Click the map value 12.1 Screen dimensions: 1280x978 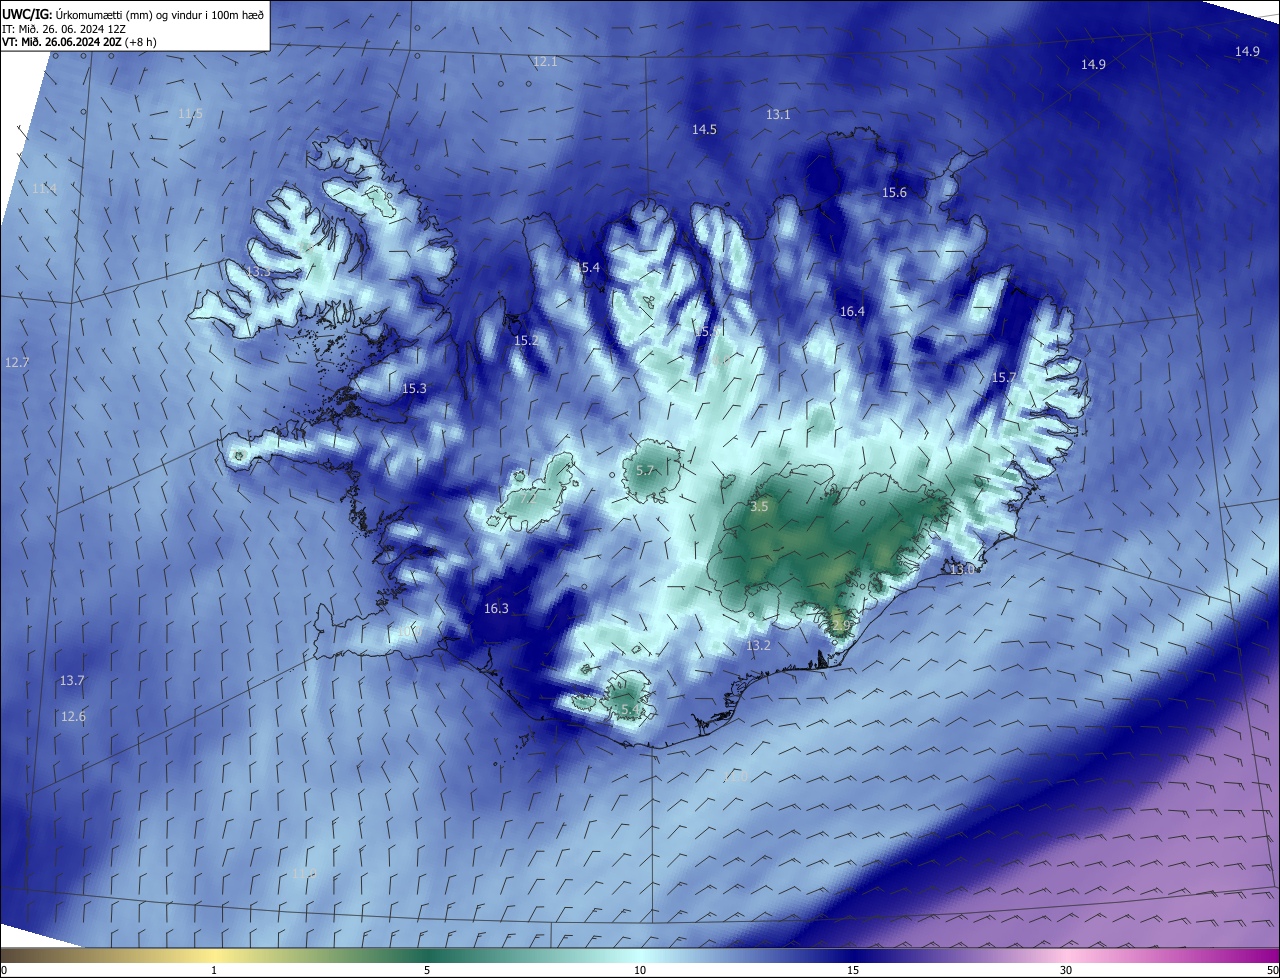click(545, 62)
